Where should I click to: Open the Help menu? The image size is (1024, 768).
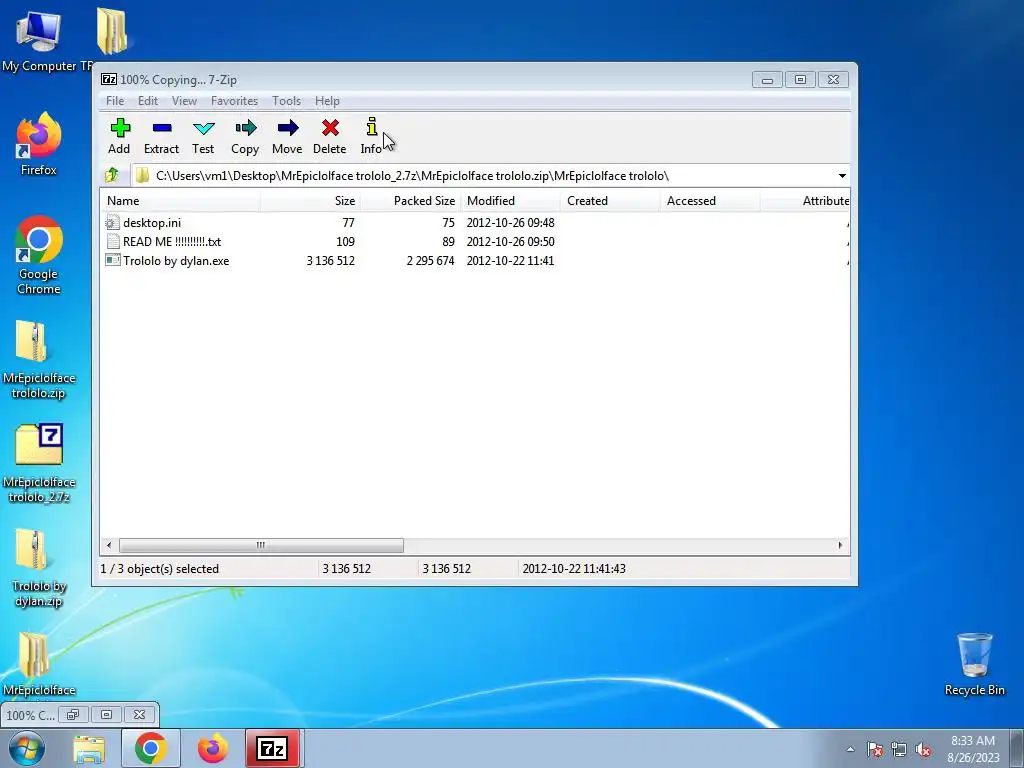click(327, 101)
